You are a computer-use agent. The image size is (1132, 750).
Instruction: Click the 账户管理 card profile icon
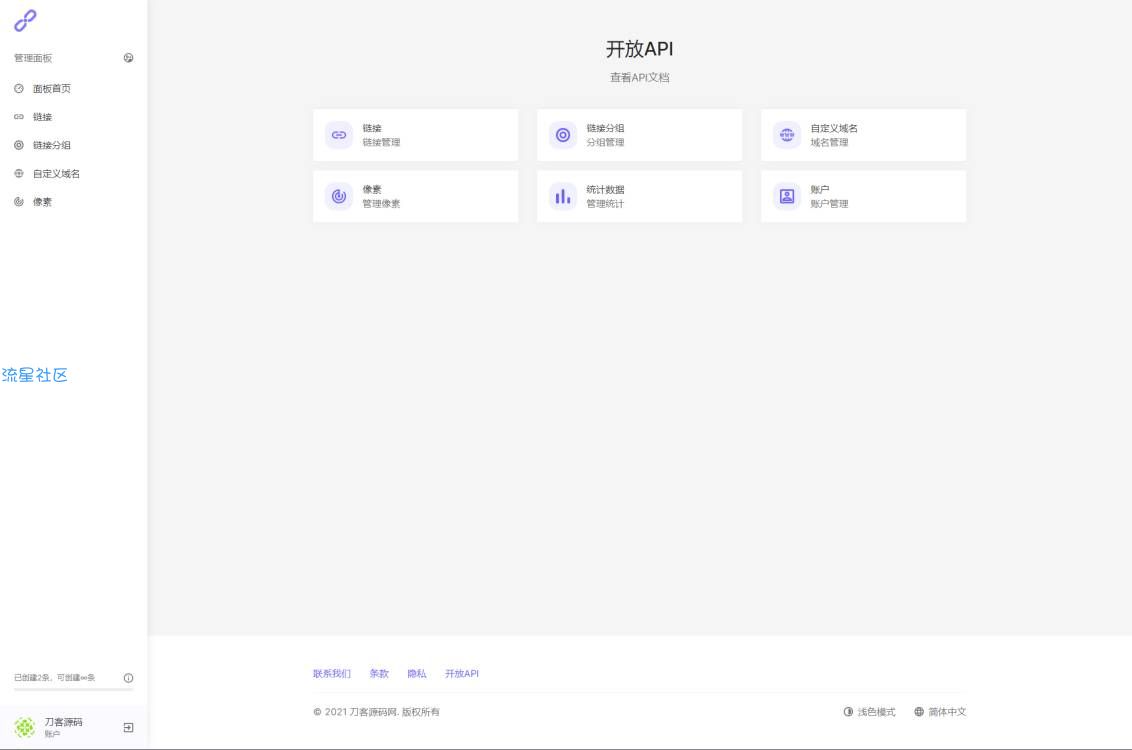point(787,196)
